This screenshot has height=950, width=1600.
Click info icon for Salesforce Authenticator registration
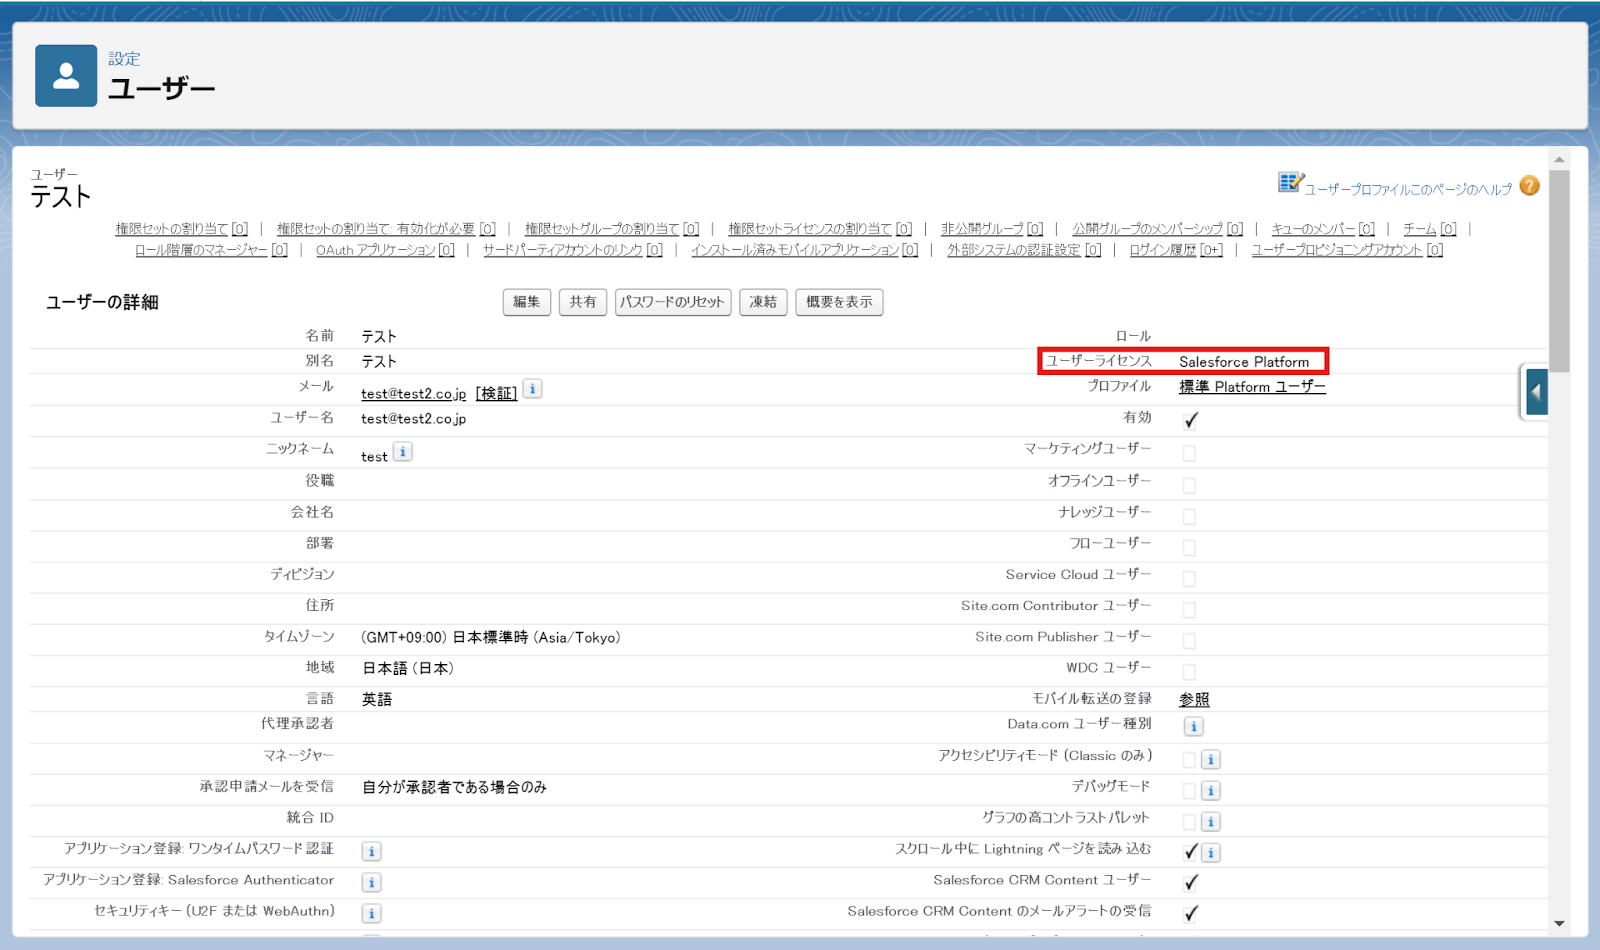click(x=371, y=882)
